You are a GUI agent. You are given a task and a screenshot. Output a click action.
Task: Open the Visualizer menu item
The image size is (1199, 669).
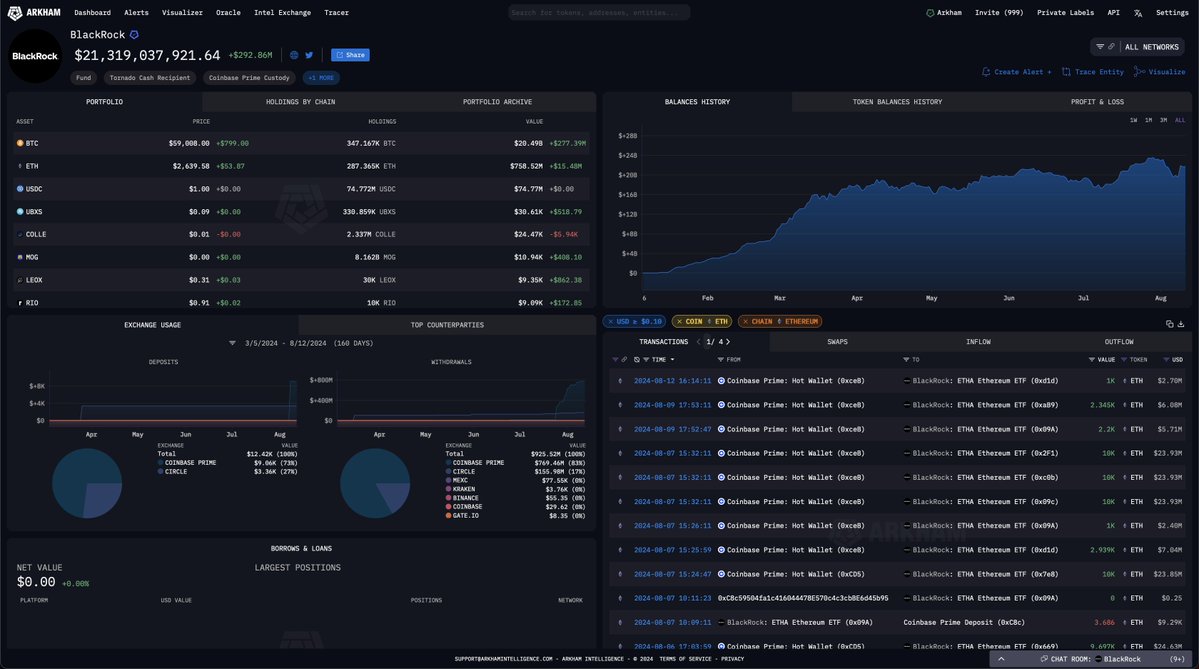pyautogui.click(x=182, y=13)
